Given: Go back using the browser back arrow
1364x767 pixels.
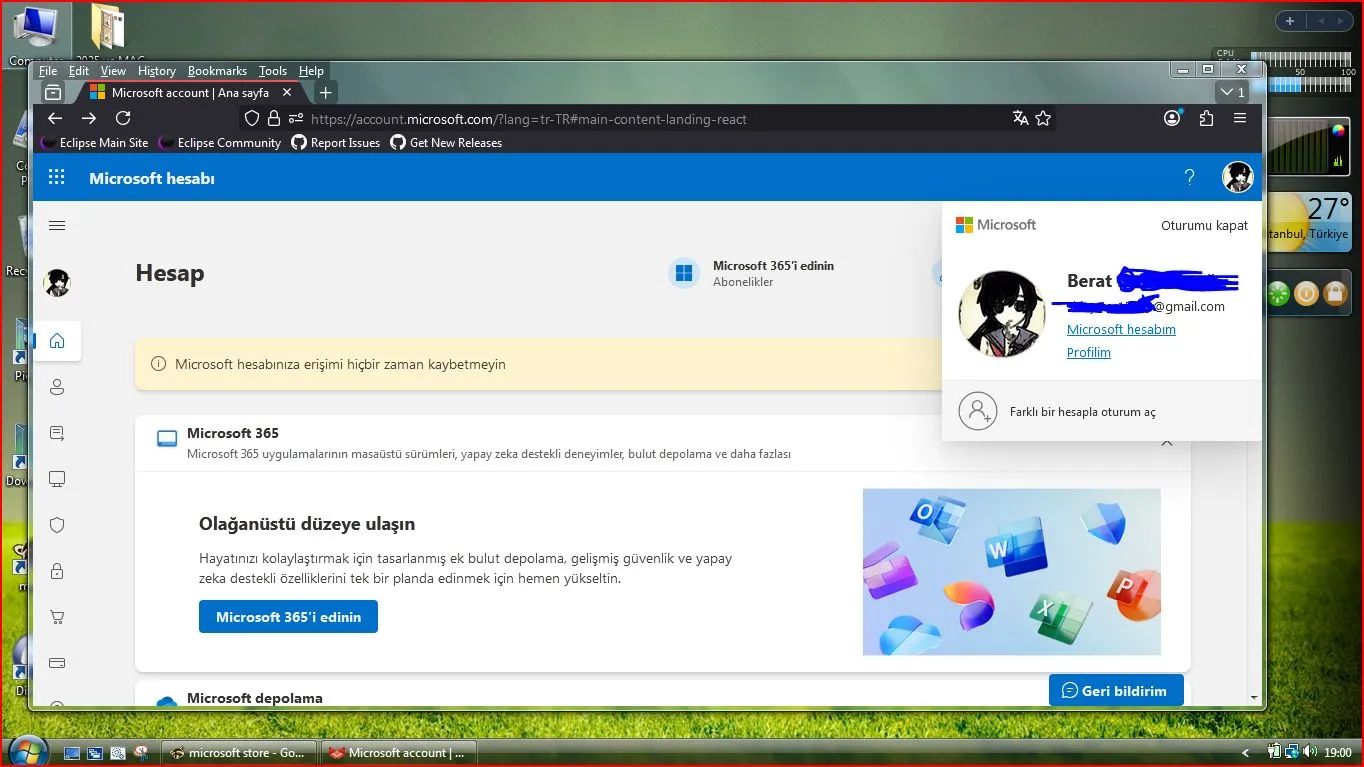Looking at the screenshot, I should pos(55,118).
